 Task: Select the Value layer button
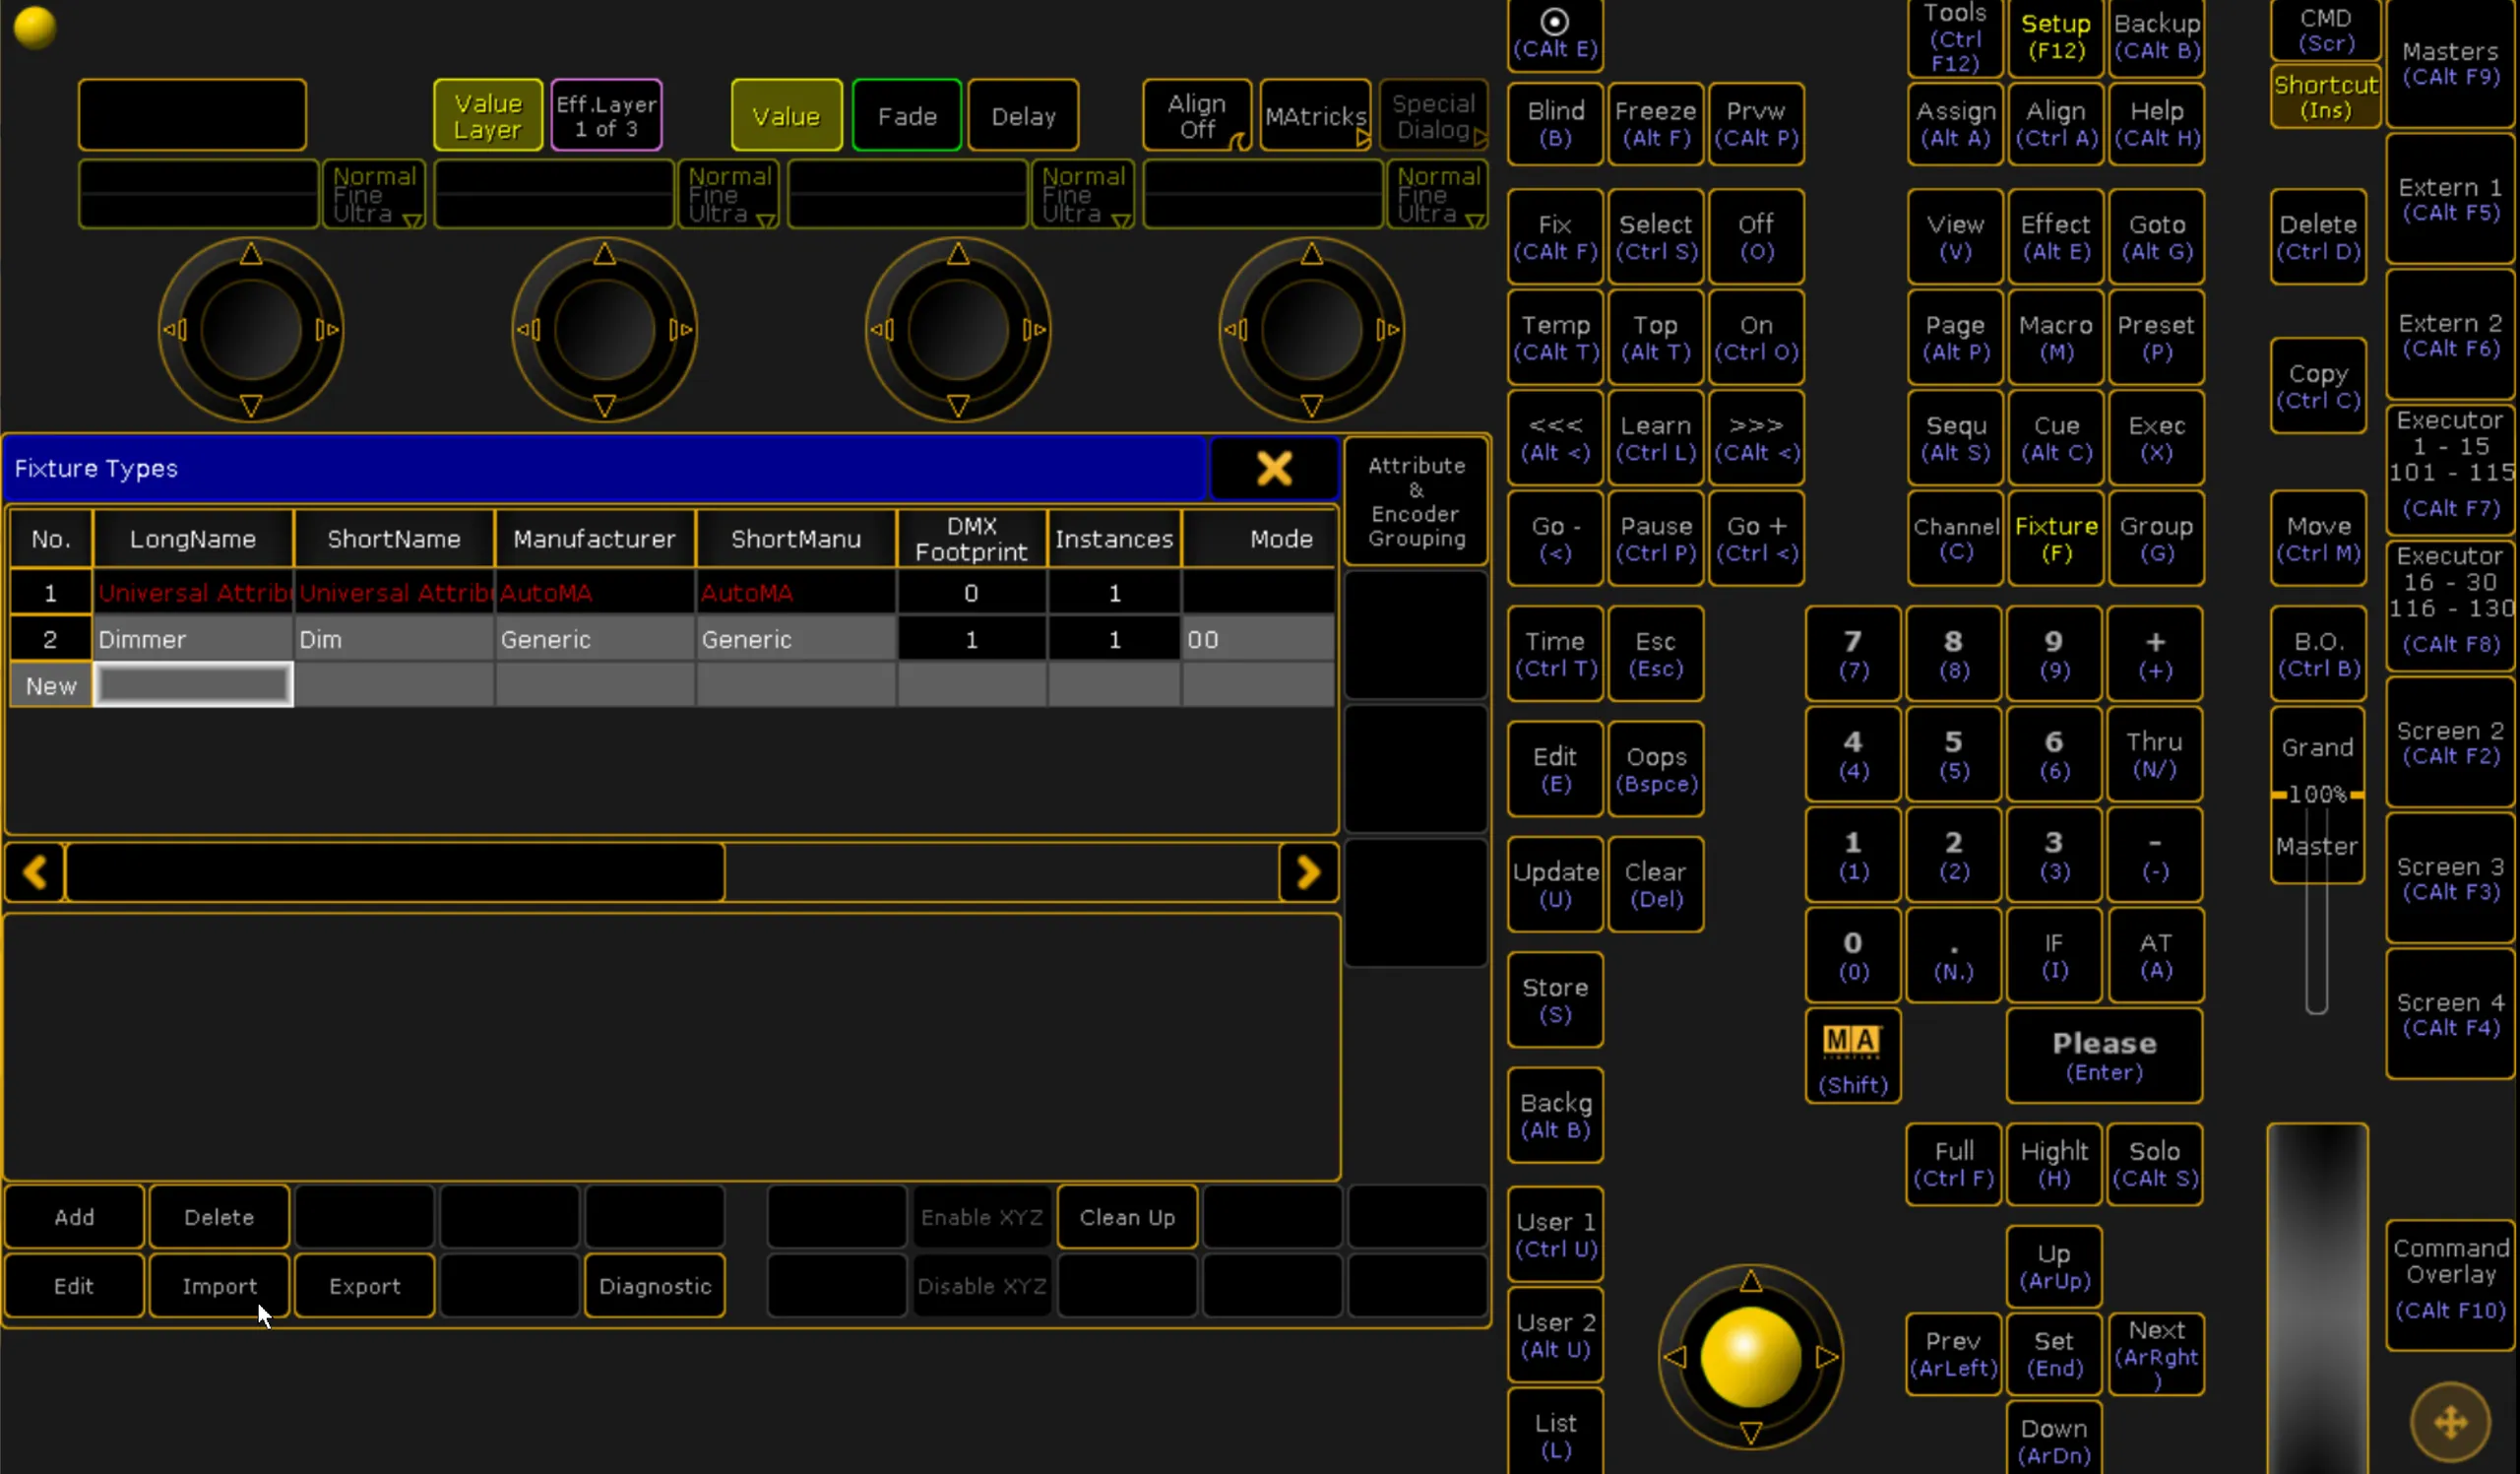click(786, 115)
